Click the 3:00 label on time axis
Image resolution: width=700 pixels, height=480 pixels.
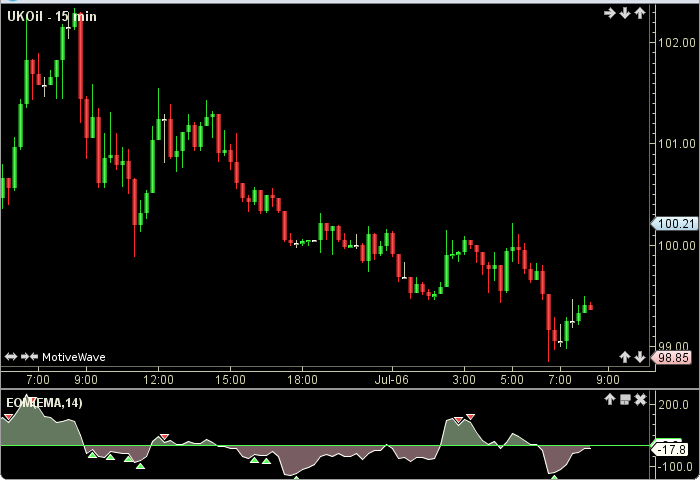click(464, 380)
